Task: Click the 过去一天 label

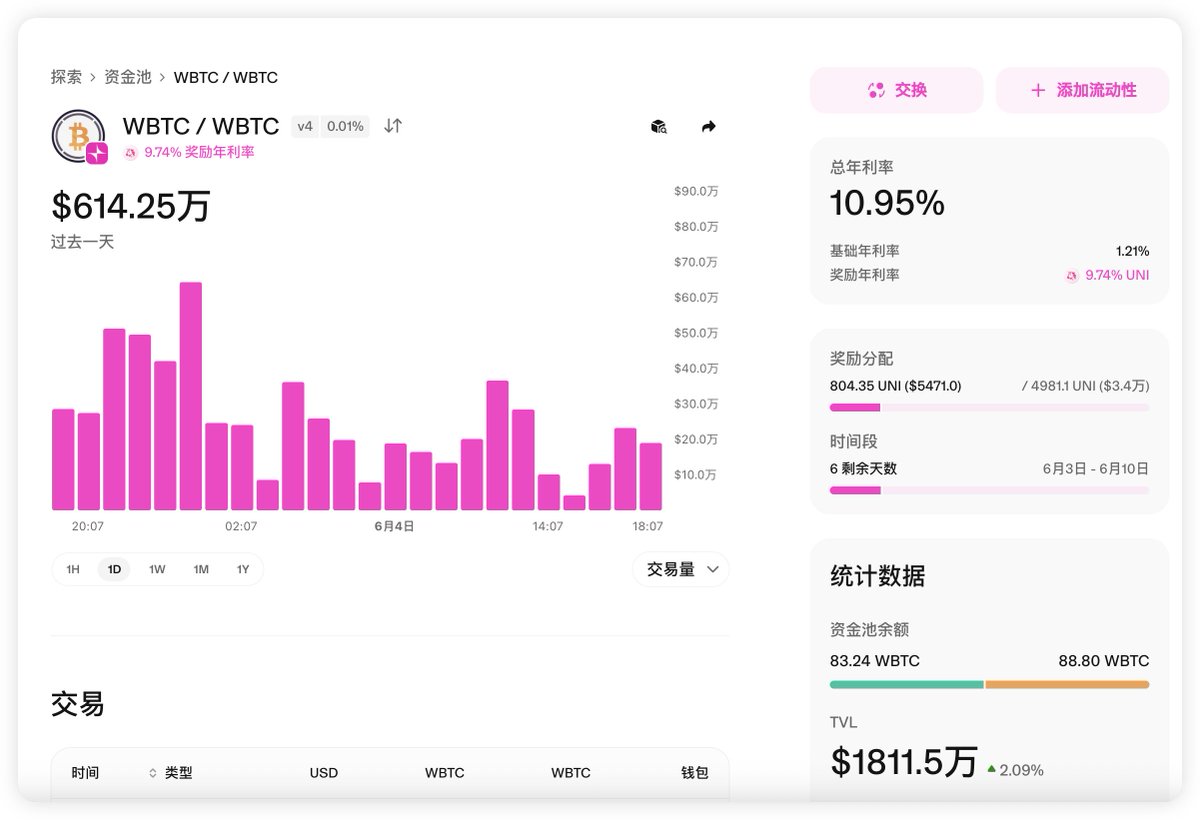Action: [x=83, y=242]
